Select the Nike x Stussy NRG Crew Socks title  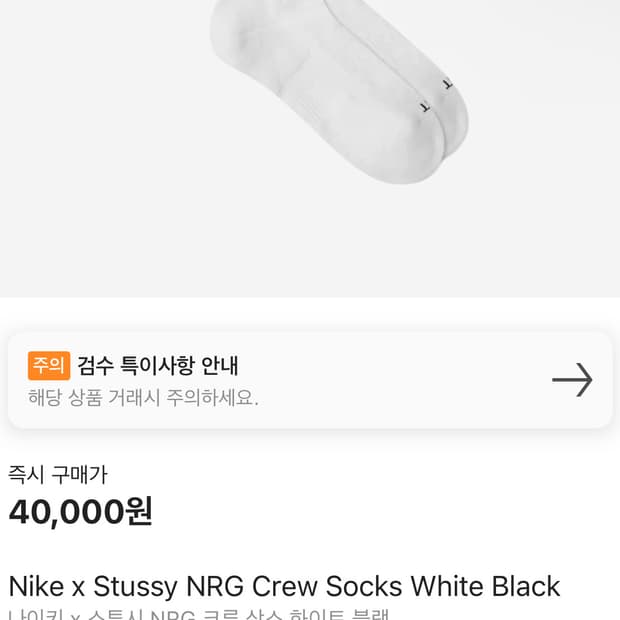(284, 586)
